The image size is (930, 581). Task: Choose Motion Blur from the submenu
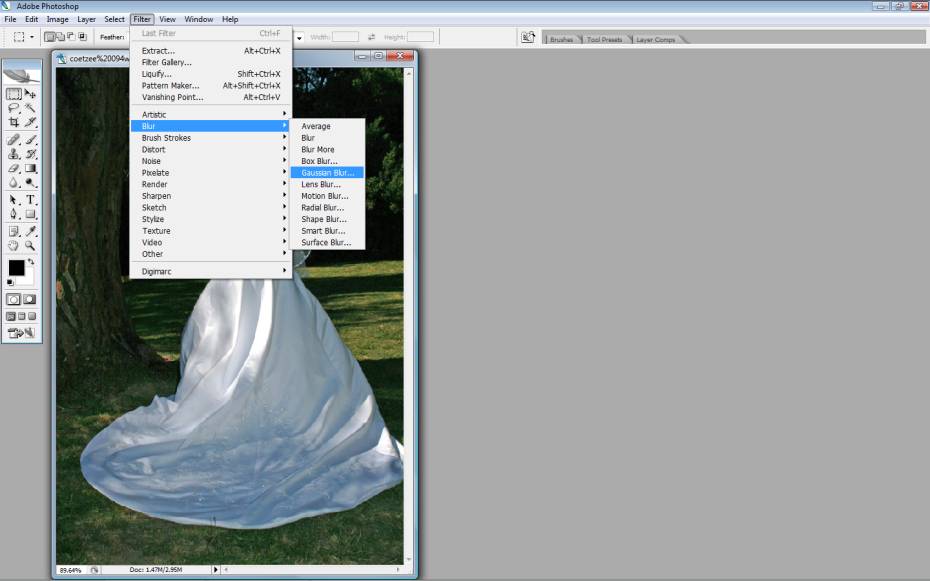pyautogui.click(x=327, y=196)
